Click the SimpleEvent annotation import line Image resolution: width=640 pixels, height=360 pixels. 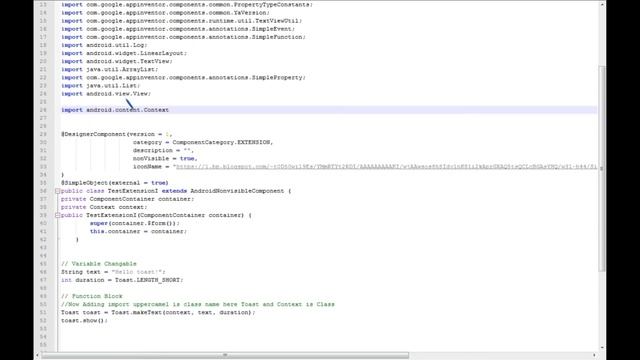coord(178,29)
